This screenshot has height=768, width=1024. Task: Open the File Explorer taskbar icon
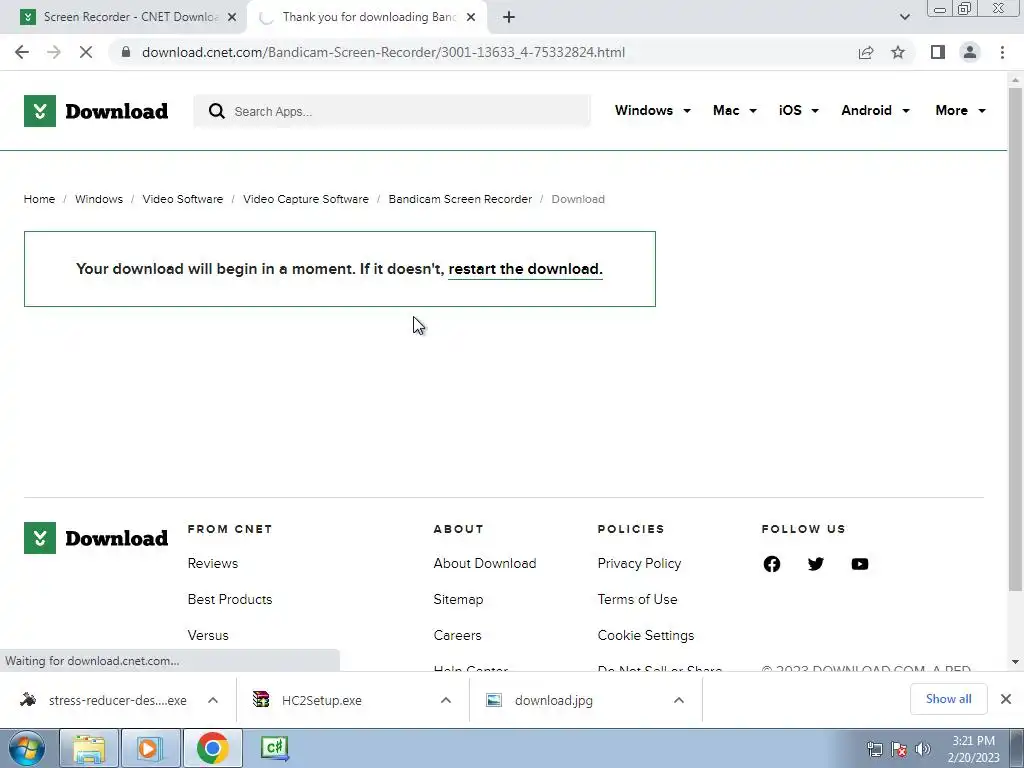(89, 748)
